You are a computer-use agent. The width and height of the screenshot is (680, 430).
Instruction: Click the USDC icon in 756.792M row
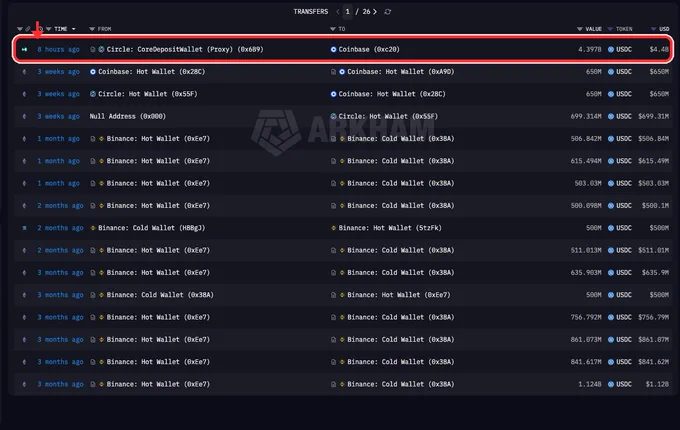point(611,317)
